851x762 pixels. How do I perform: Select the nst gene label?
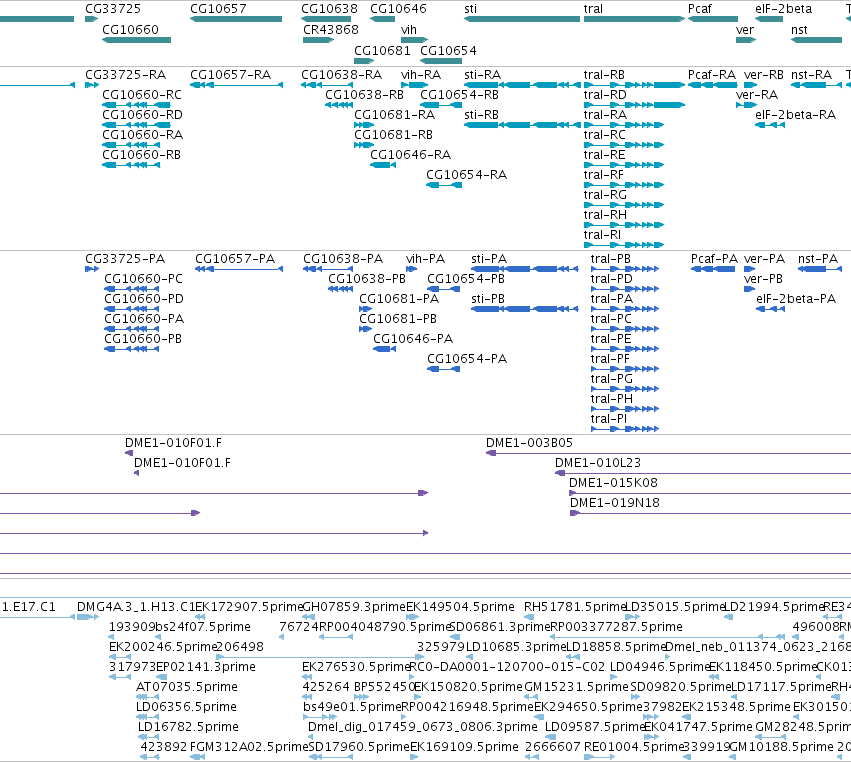point(799,29)
